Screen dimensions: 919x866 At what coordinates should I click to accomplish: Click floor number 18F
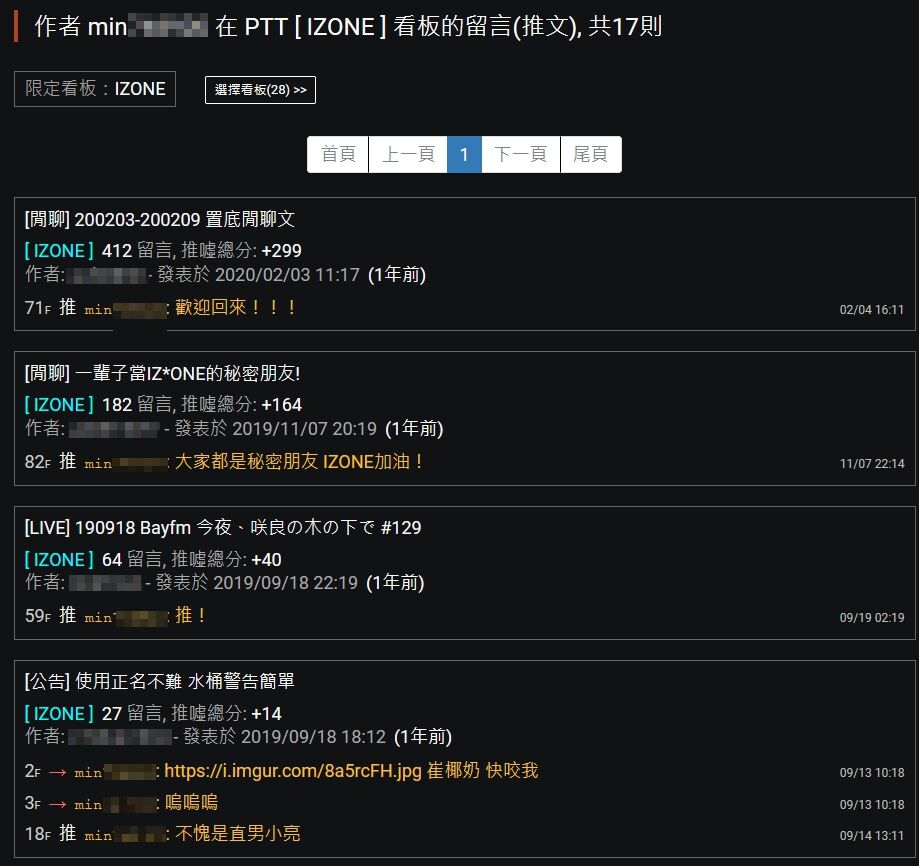pyautogui.click(x=38, y=834)
